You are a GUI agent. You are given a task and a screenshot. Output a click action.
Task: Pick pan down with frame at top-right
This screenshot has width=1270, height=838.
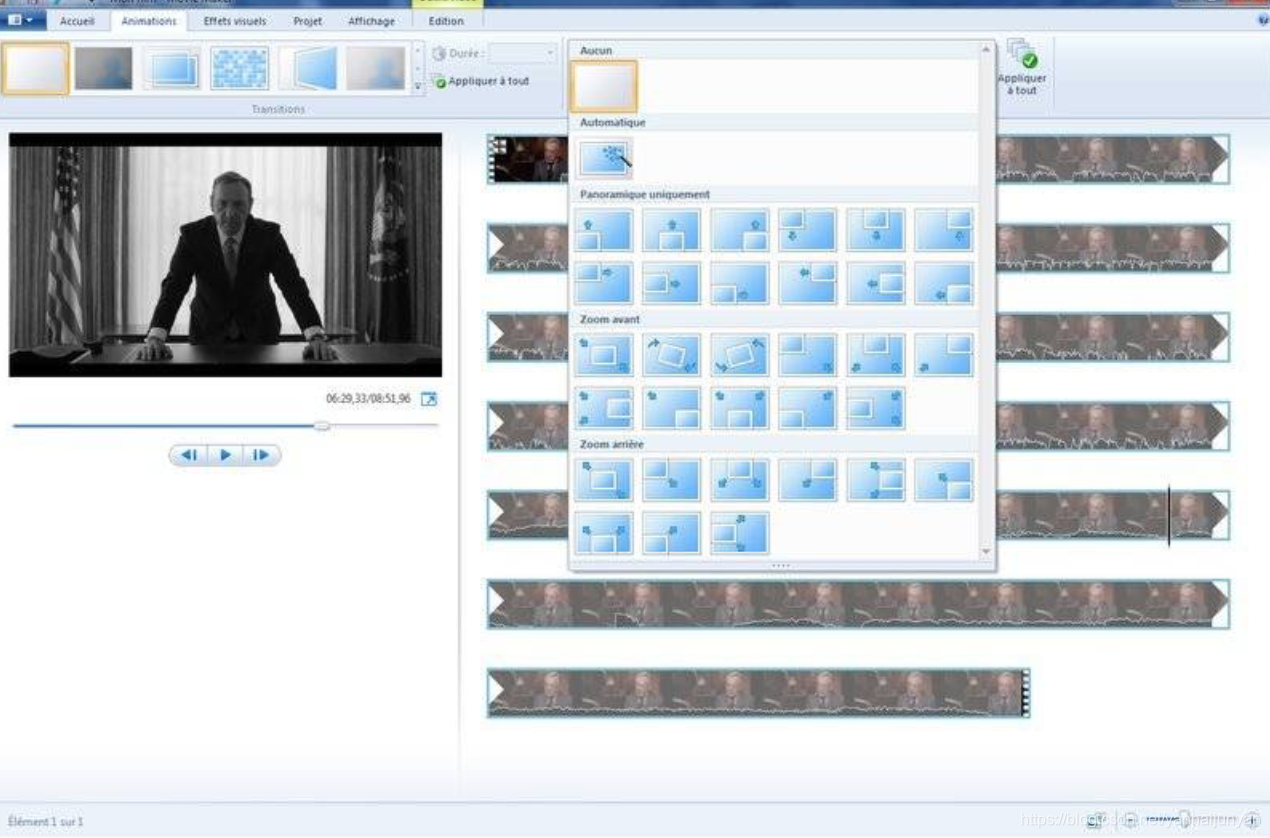click(x=944, y=230)
